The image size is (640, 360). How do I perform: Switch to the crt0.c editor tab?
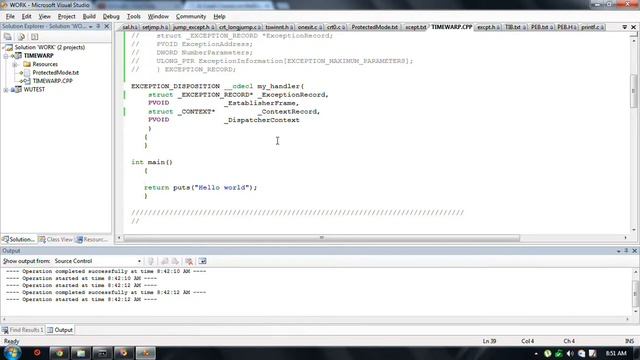point(336,27)
